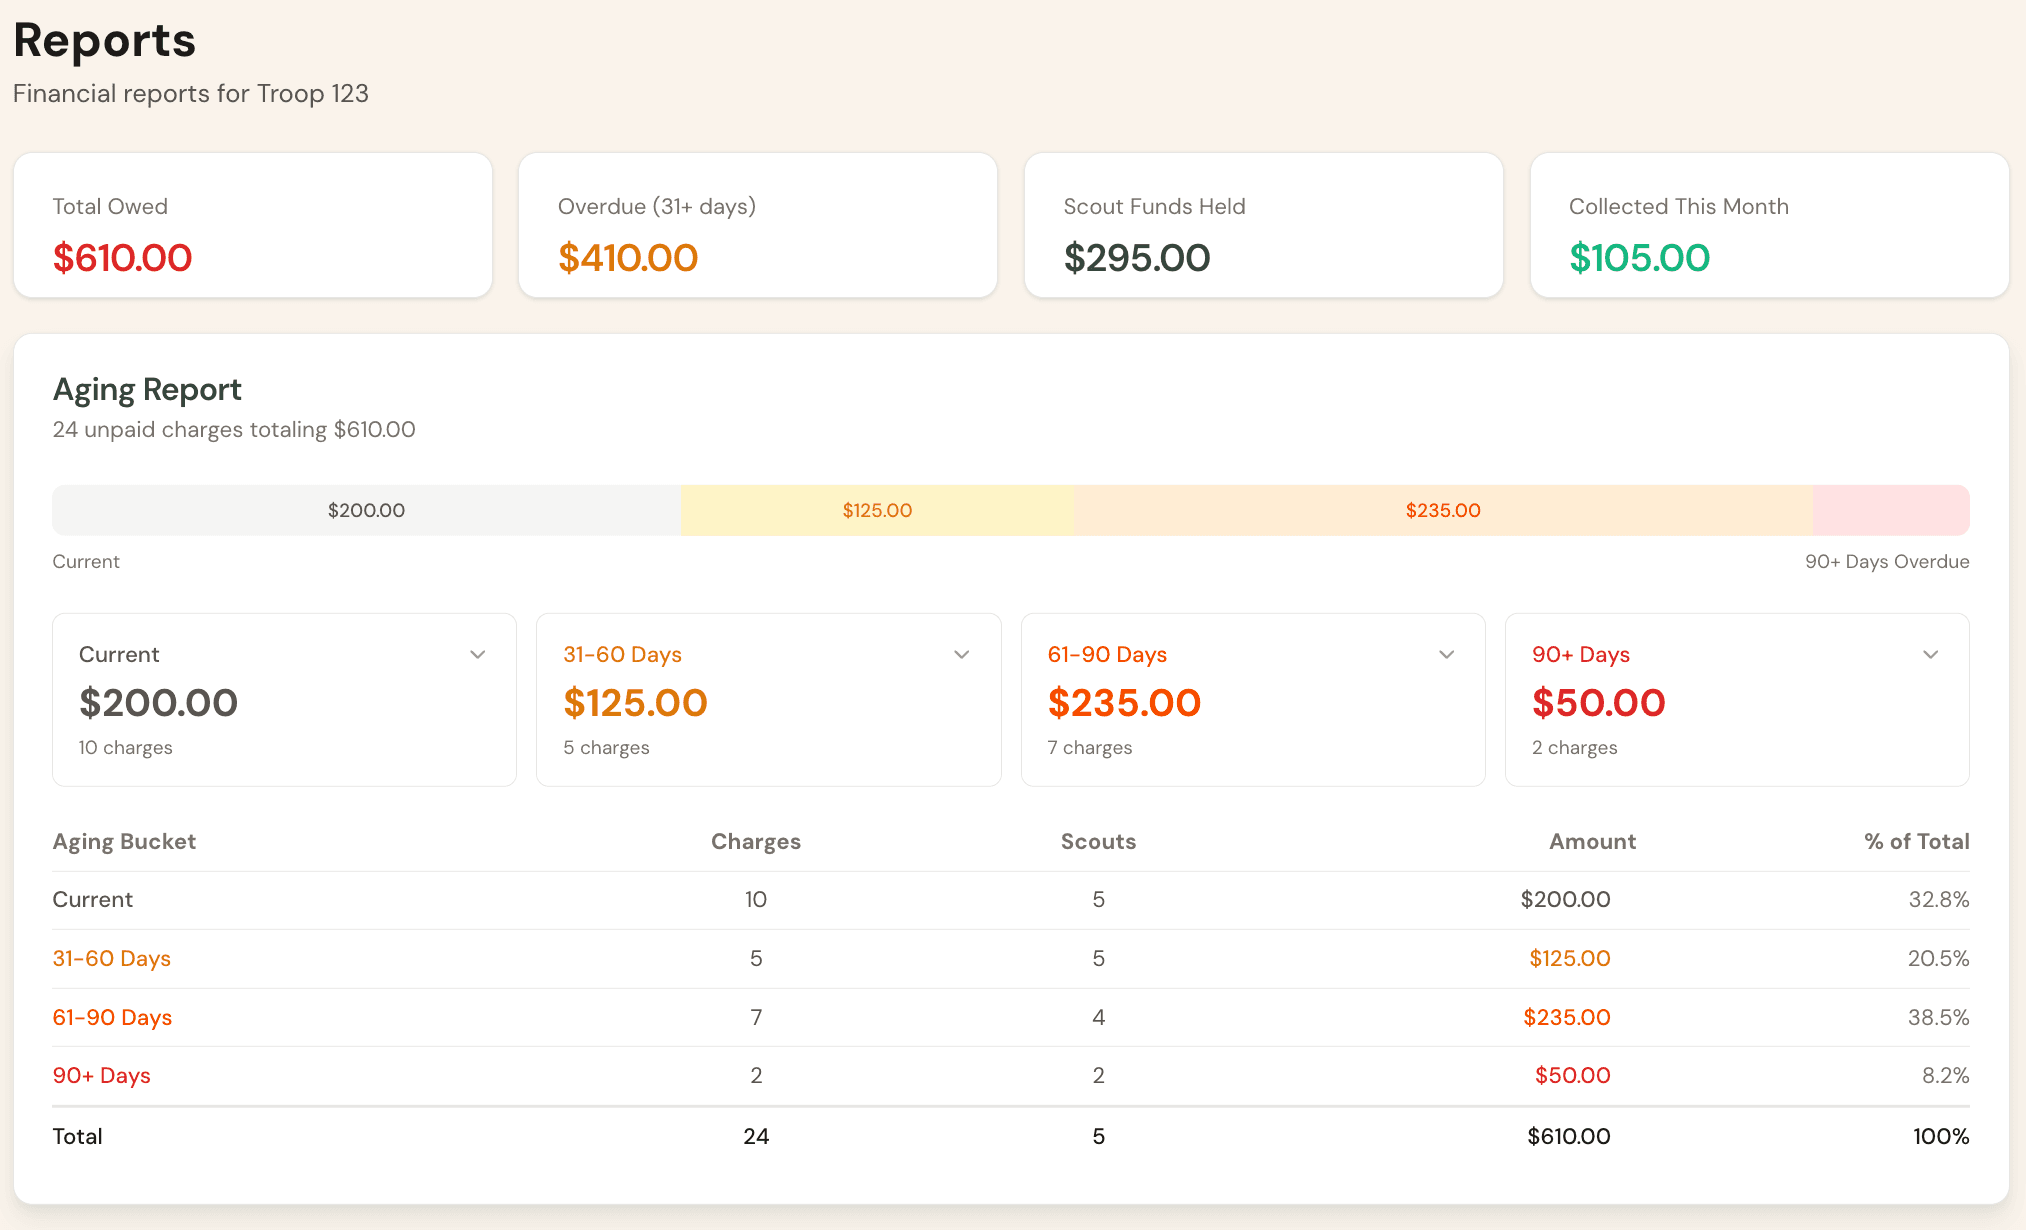Click the $200.00 segment in the aging bar
The width and height of the screenshot is (2026, 1230).
click(x=366, y=510)
